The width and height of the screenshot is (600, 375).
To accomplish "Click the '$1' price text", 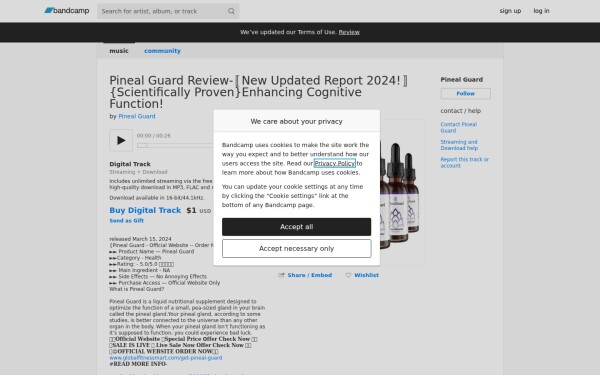I will tap(191, 210).
